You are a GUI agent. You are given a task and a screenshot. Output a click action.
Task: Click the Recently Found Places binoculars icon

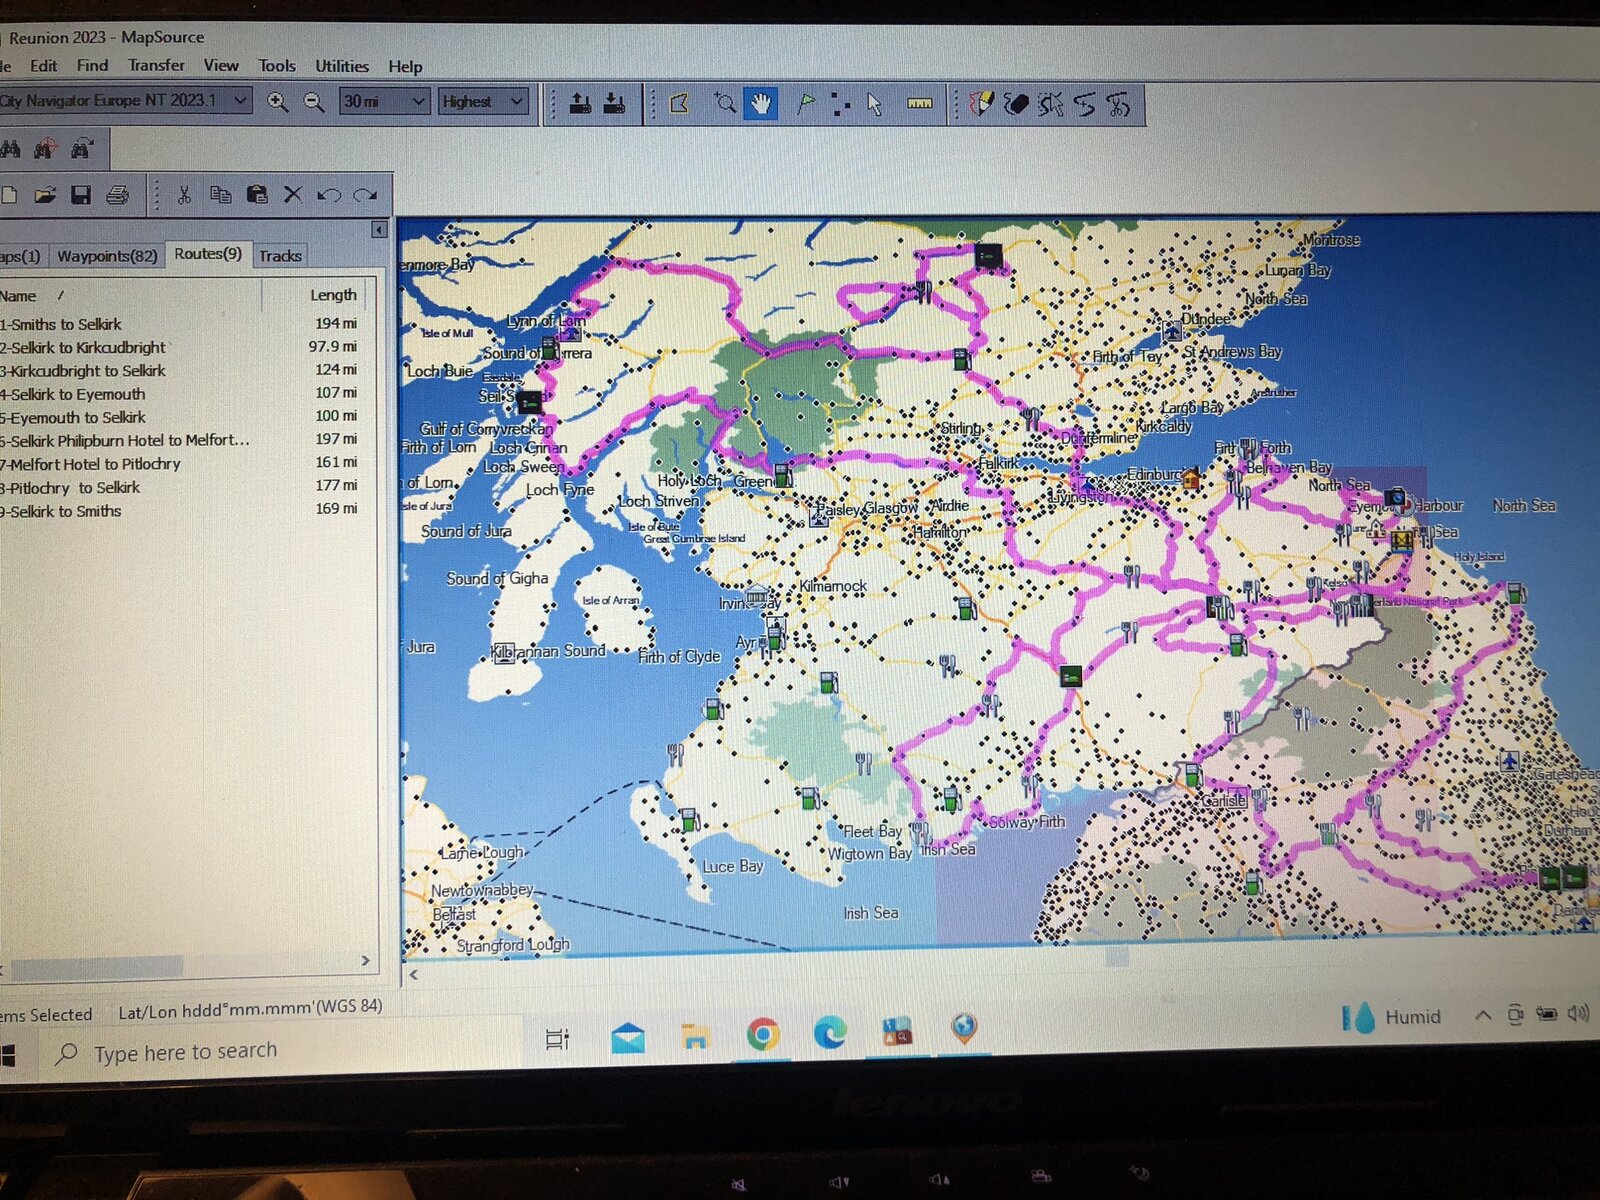coord(82,150)
